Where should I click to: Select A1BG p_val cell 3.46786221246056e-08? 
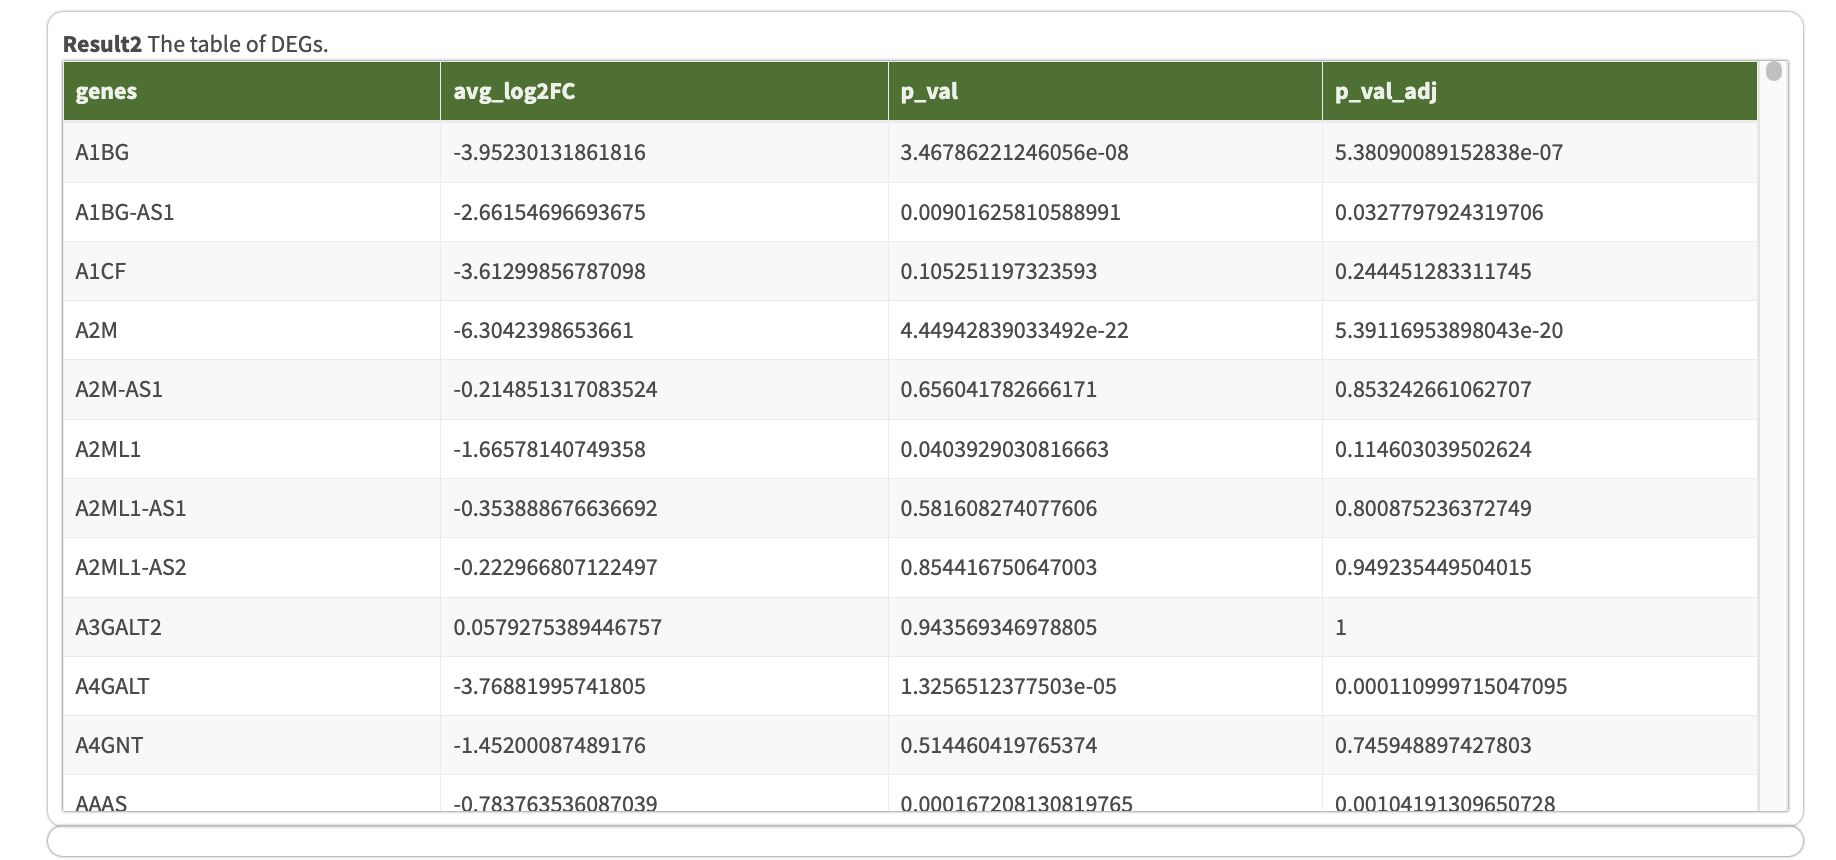1014,152
